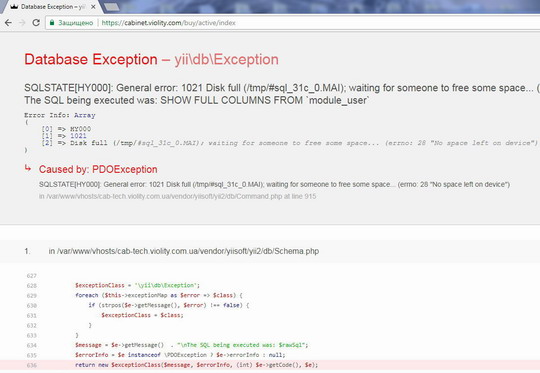Click the Caused by: PDOException heading

[x=98, y=169]
